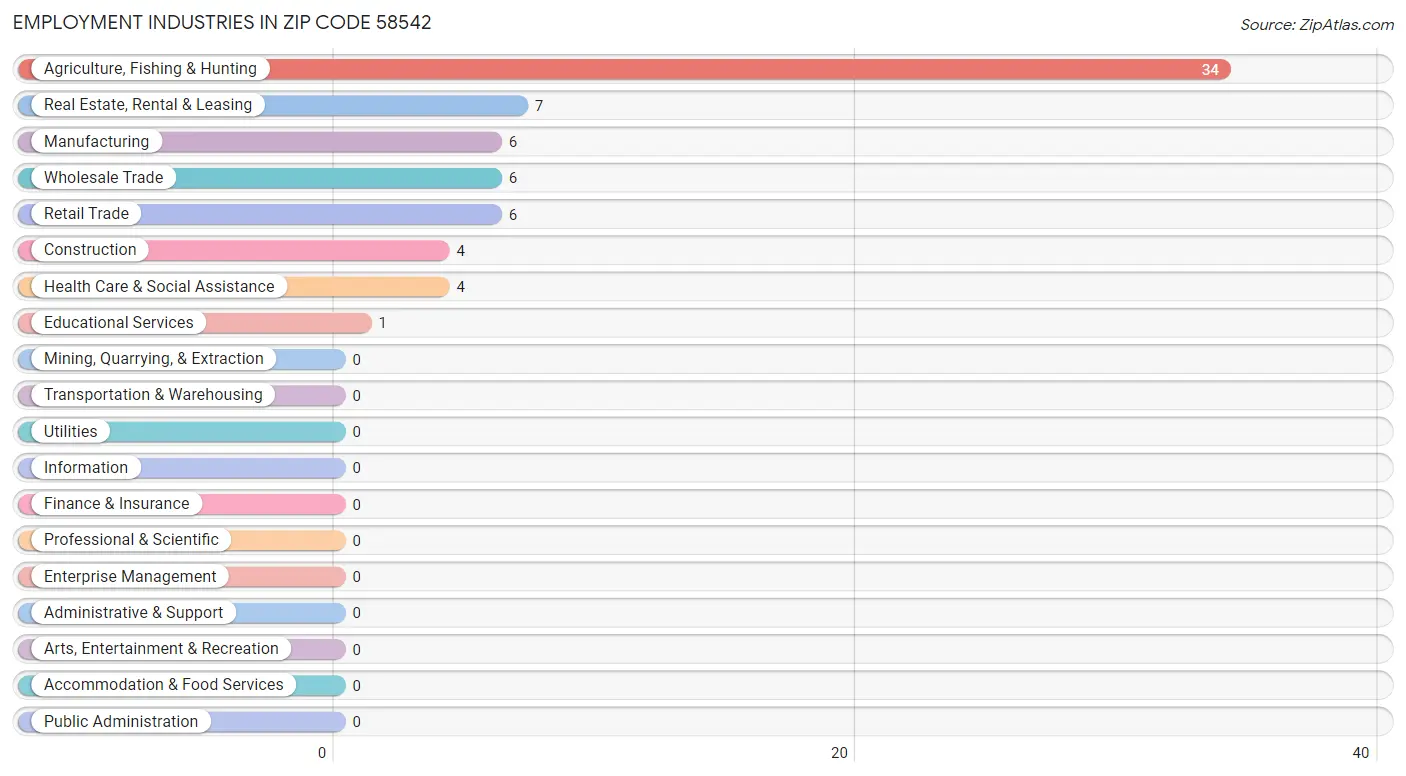
Task: Click the Source: ZipAtlas.com credit
Action: (1317, 25)
